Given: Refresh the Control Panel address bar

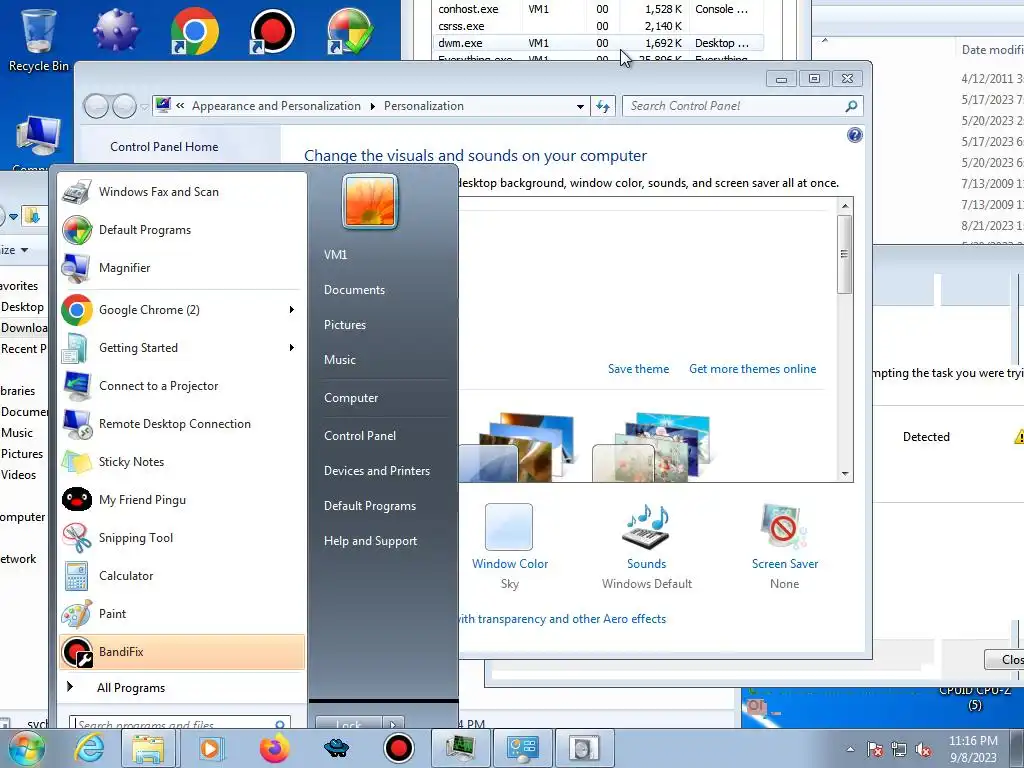Looking at the screenshot, I should click(x=602, y=106).
